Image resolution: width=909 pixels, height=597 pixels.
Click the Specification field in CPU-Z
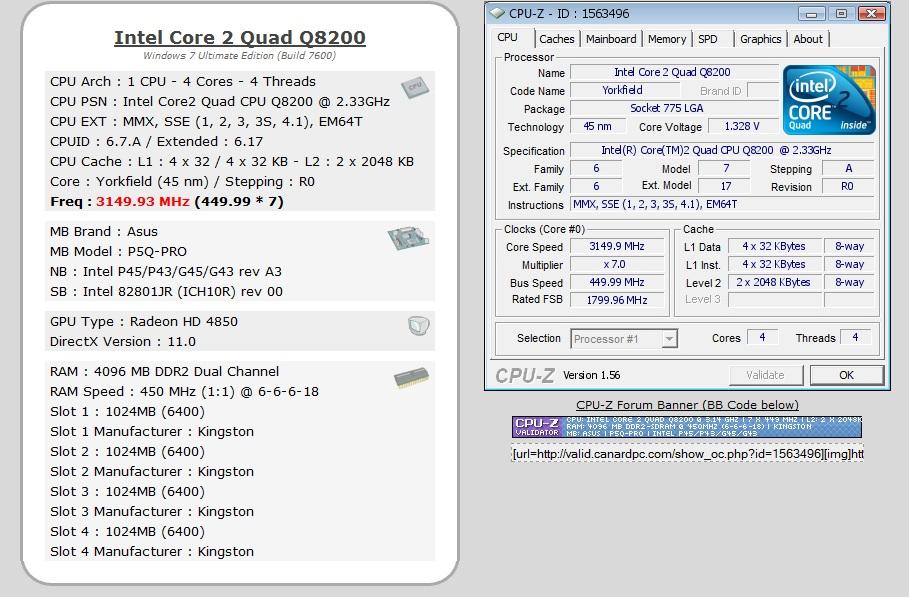(x=722, y=150)
